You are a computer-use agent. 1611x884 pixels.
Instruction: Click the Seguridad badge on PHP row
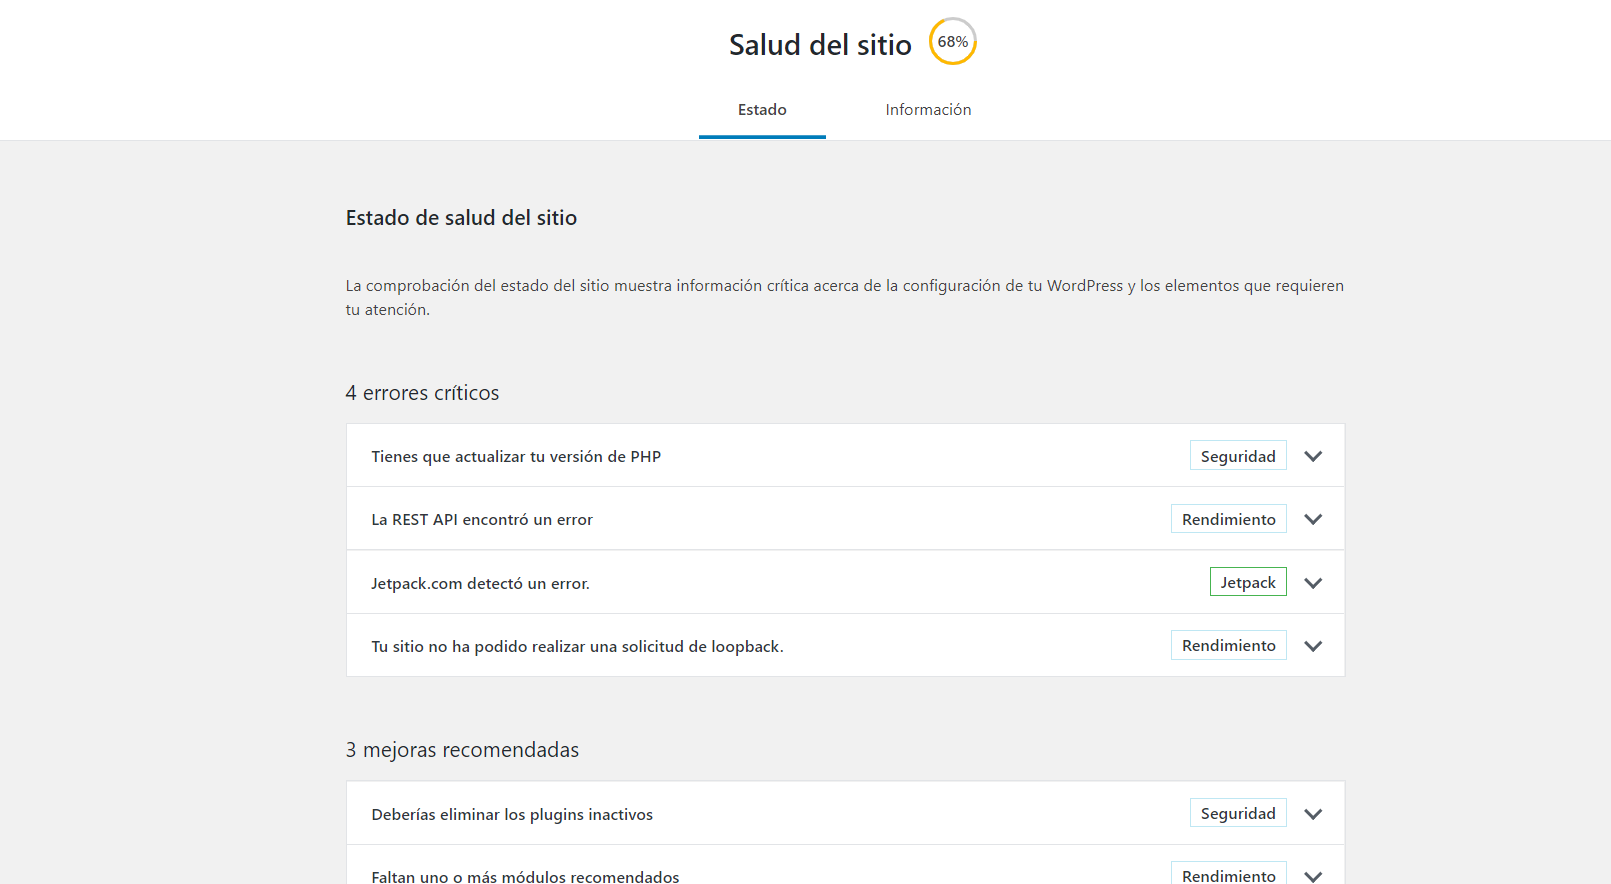[1237, 456]
